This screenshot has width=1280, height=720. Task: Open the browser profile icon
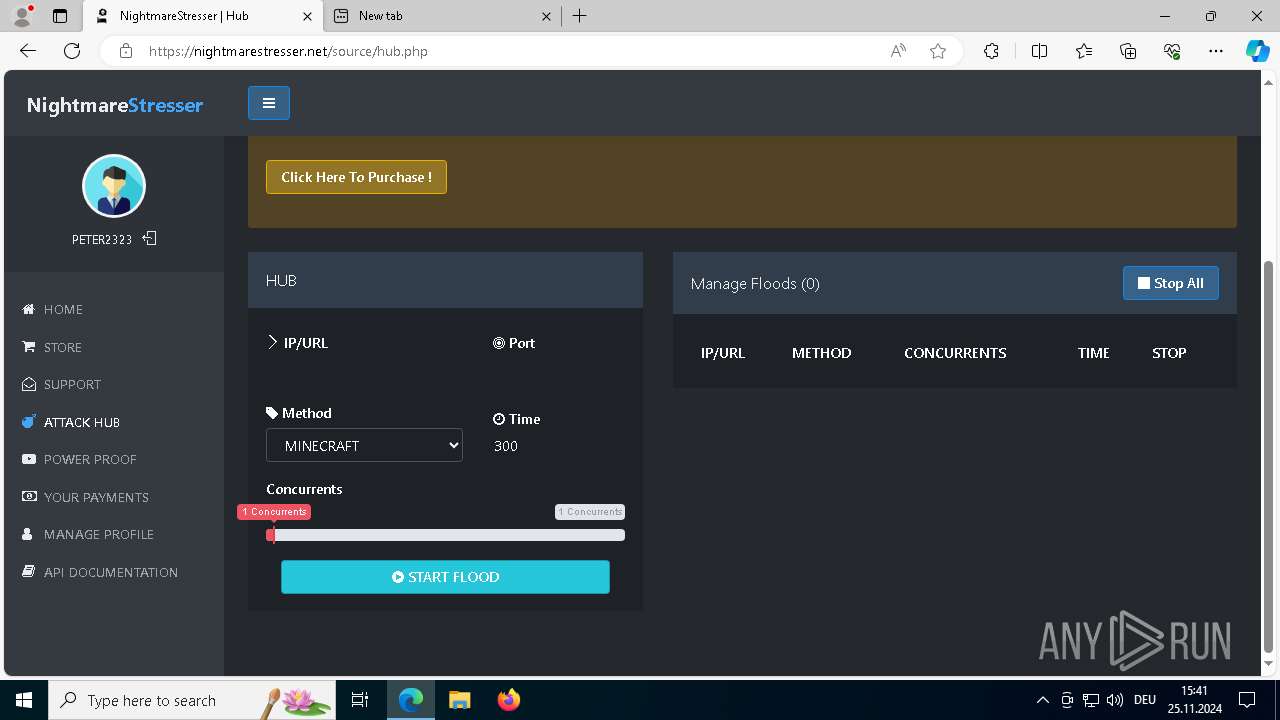click(22, 16)
